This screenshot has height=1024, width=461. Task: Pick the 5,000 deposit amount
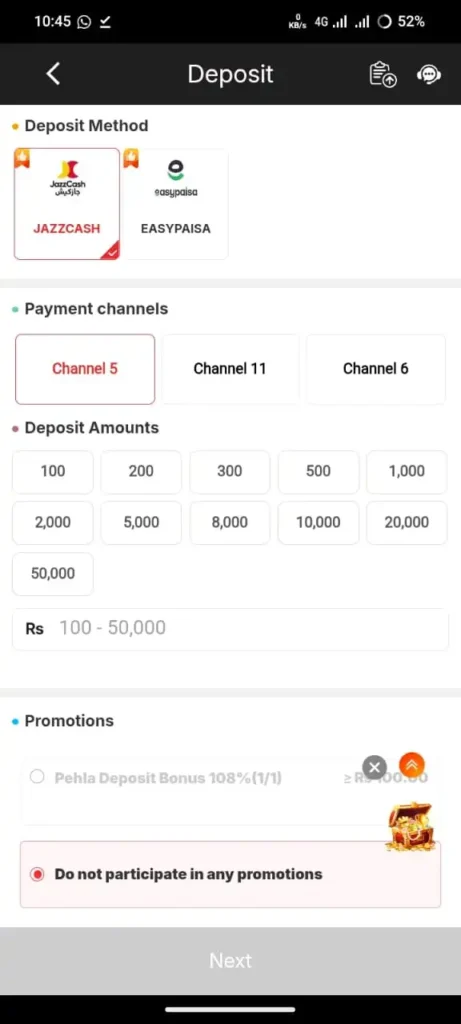click(141, 522)
